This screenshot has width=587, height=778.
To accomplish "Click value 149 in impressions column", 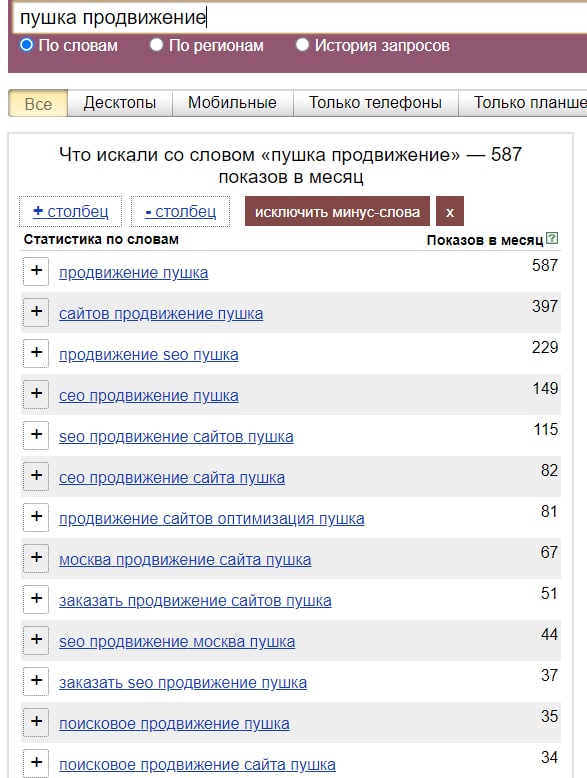I will tap(545, 389).
